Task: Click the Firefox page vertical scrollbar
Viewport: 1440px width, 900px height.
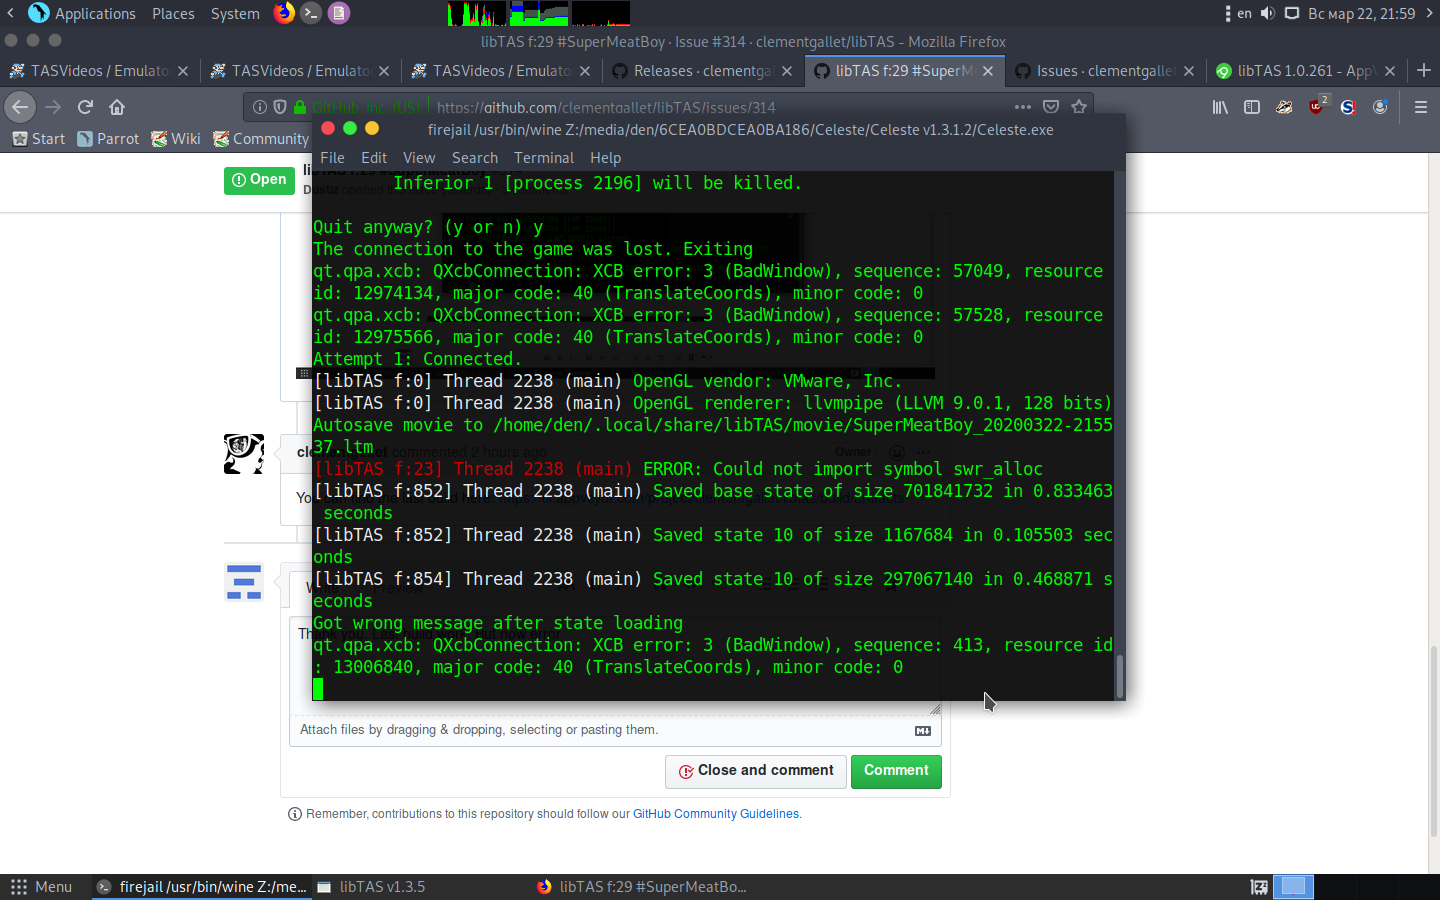Action: [1433, 740]
